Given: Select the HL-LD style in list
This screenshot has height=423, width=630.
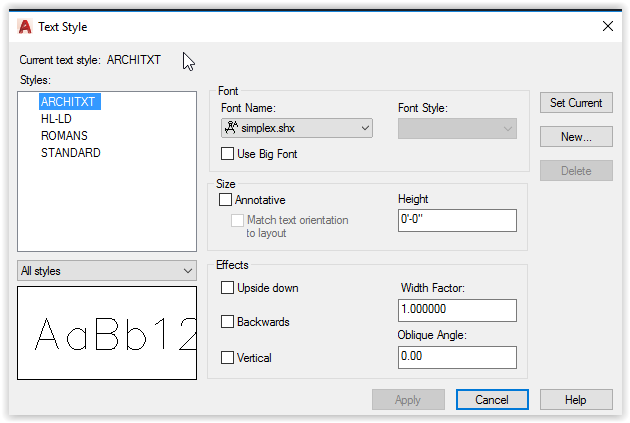Looking at the screenshot, I should tap(56, 119).
